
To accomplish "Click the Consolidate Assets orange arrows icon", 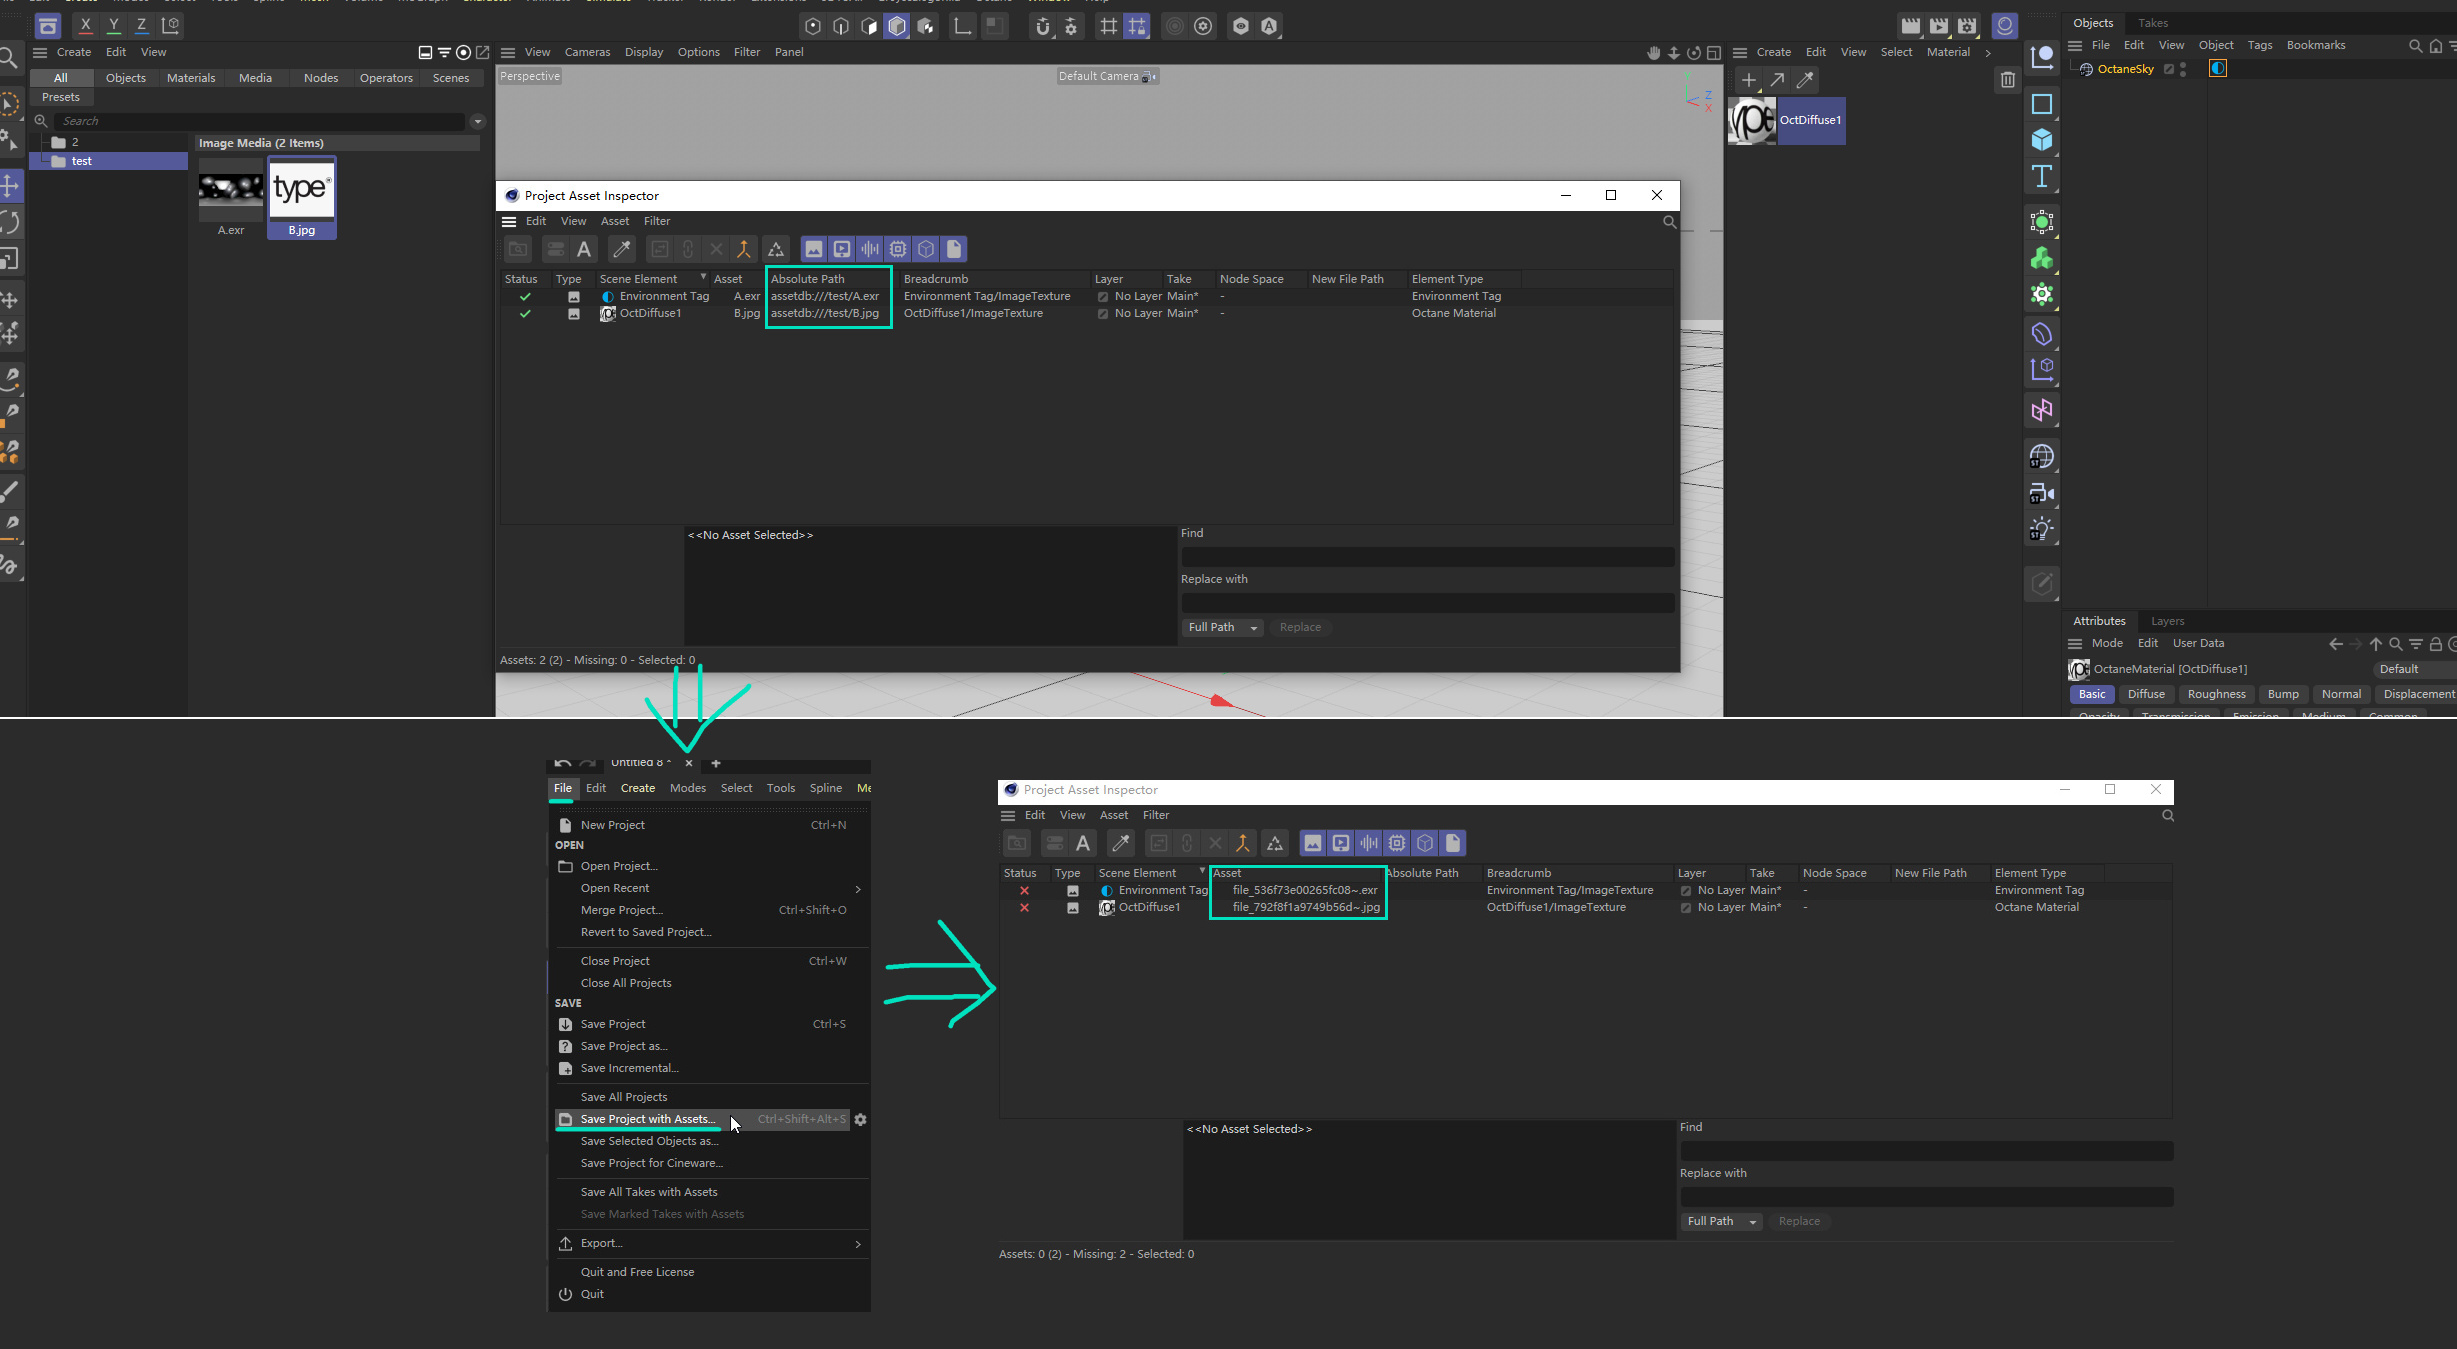I will click(x=743, y=249).
